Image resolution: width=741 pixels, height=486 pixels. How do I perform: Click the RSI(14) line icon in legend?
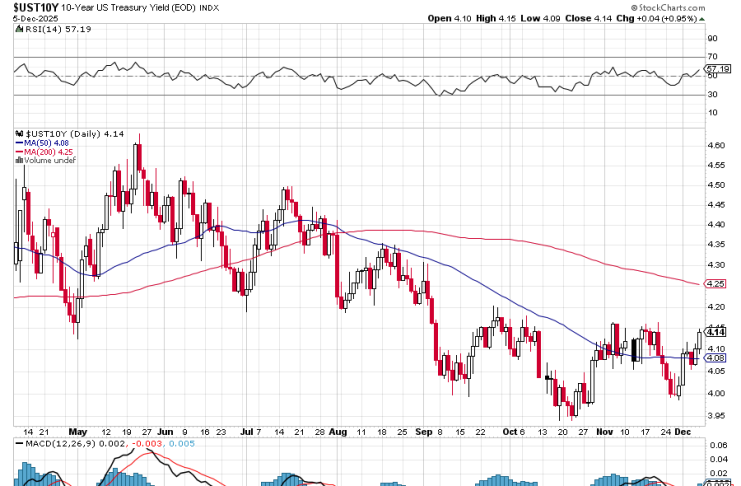(17, 31)
